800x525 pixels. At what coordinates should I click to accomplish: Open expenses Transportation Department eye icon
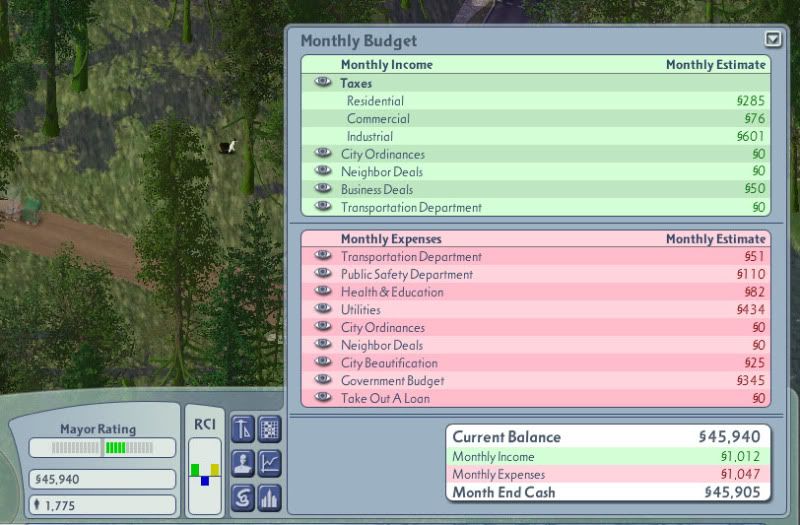(322, 255)
